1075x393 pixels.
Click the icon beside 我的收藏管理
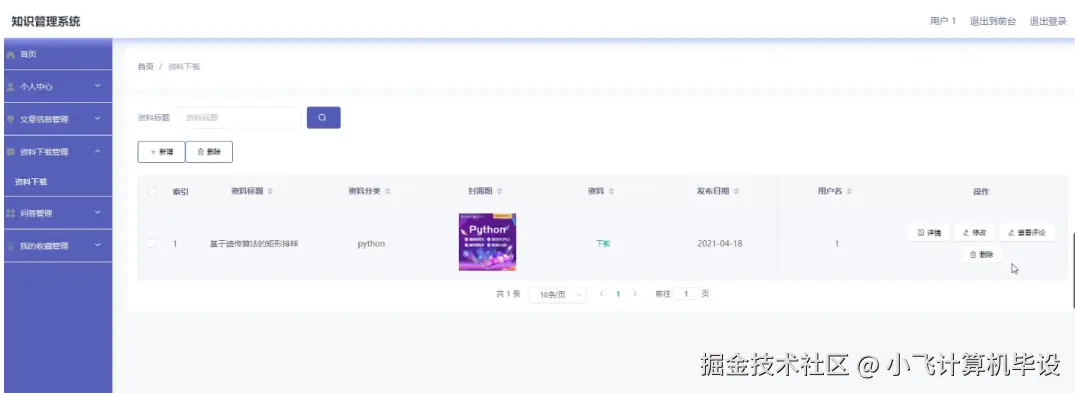tap(10, 246)
